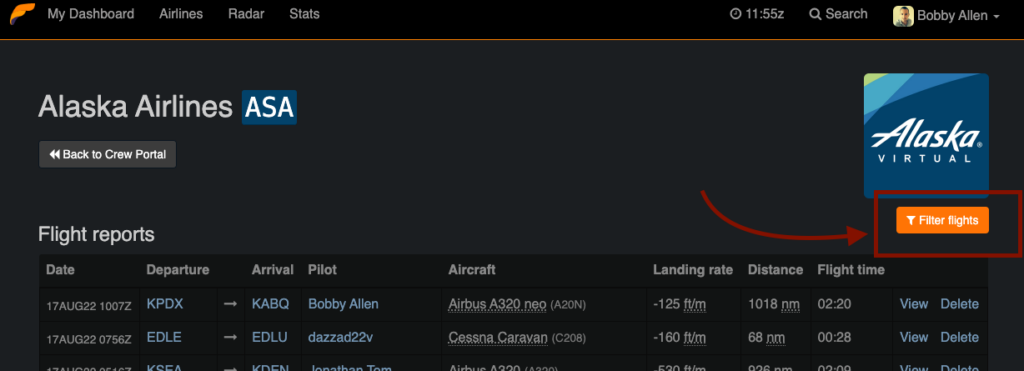Open KPDX departure airport link

(165, 304)
